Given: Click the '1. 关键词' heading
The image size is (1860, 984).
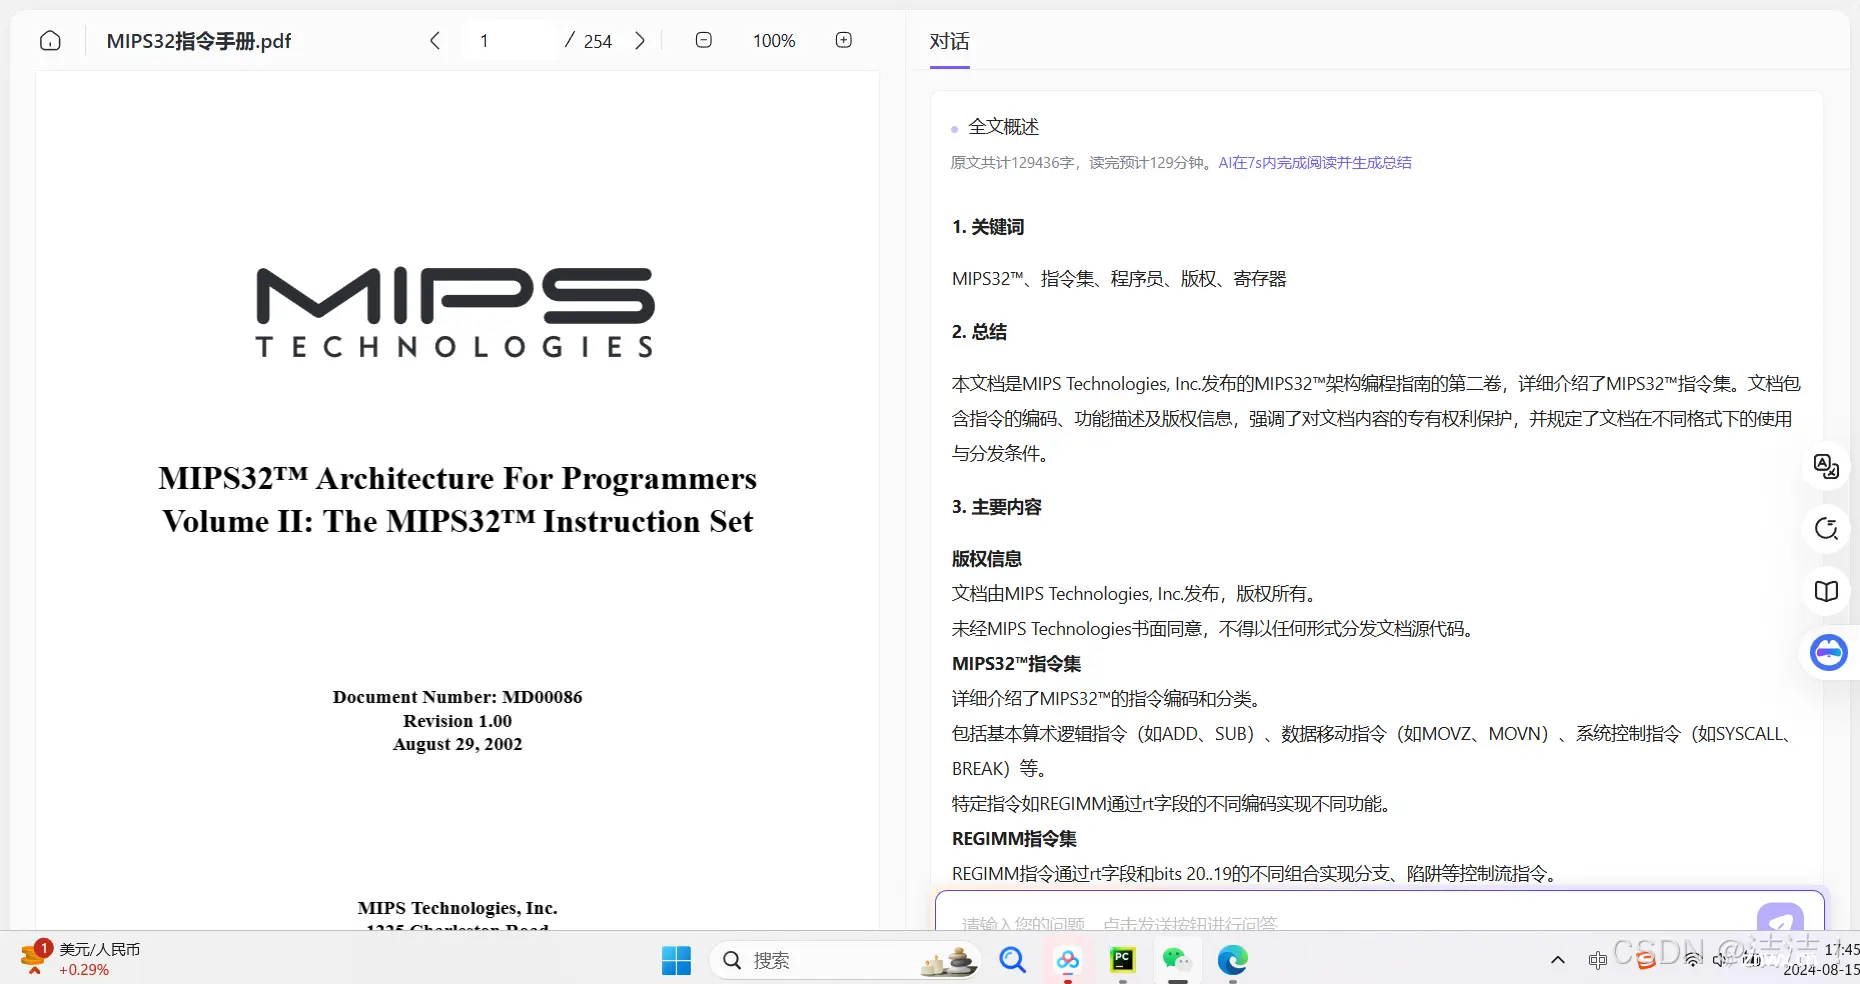Looking at the screenshot, I should click(988, 227).
